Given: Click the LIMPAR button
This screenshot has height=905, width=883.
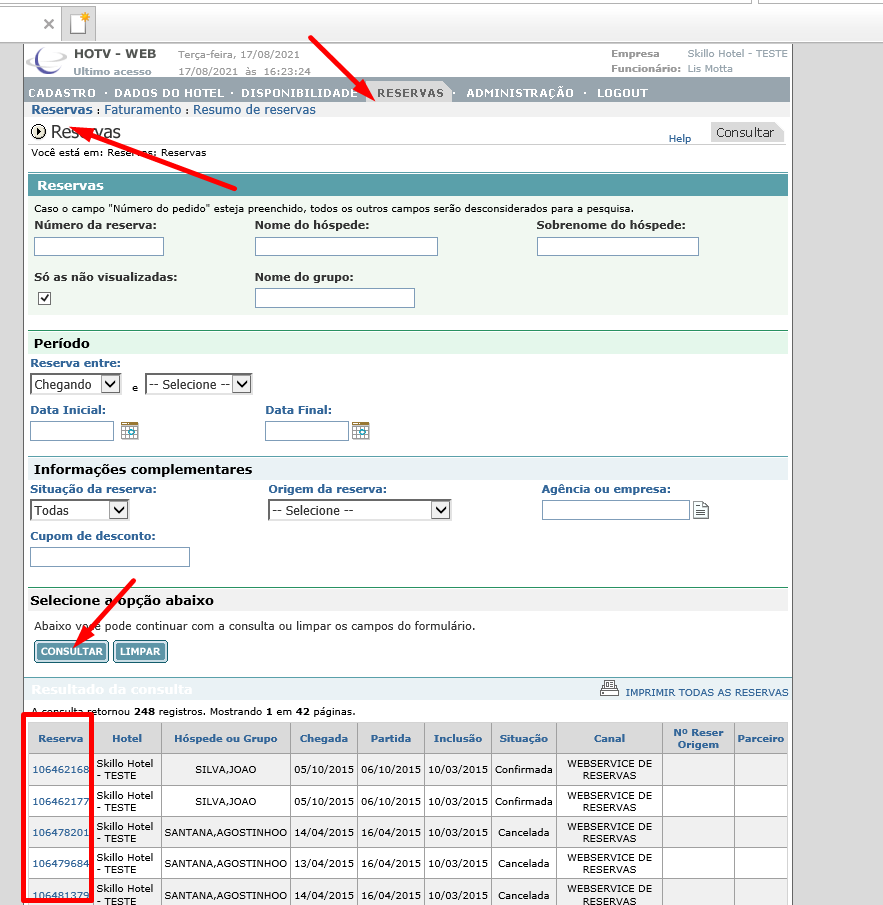Looking at the screenshot, I should 140,651.
